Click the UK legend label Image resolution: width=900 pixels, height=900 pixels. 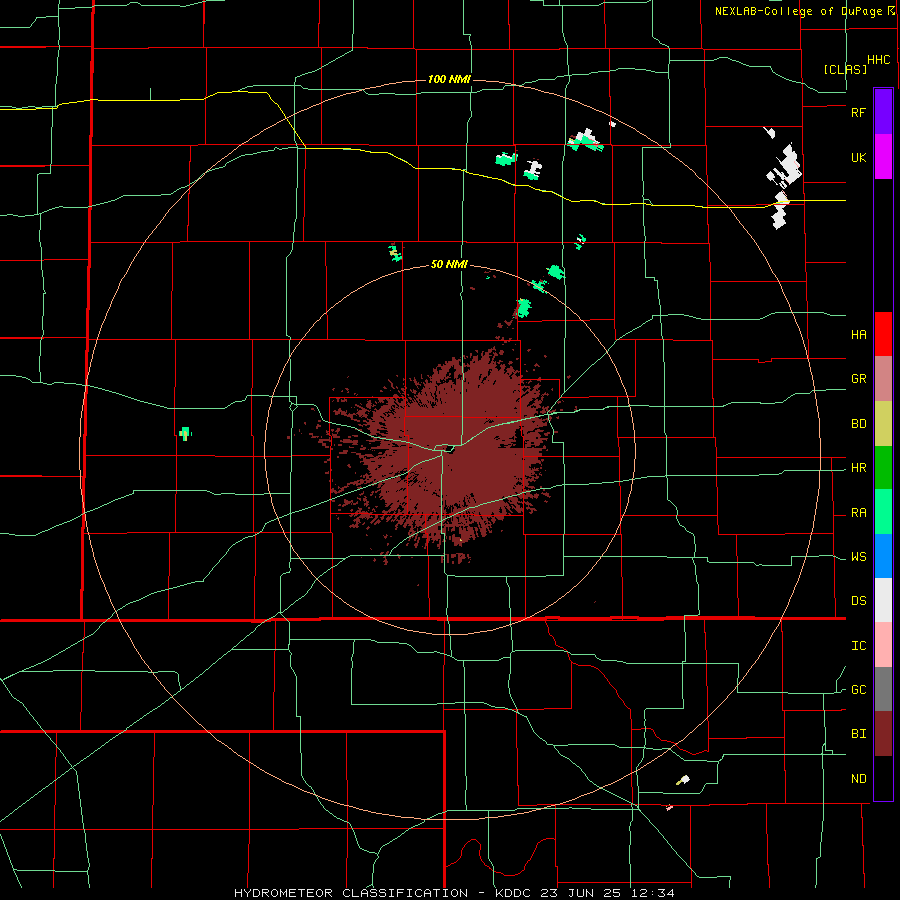point(858,157)
